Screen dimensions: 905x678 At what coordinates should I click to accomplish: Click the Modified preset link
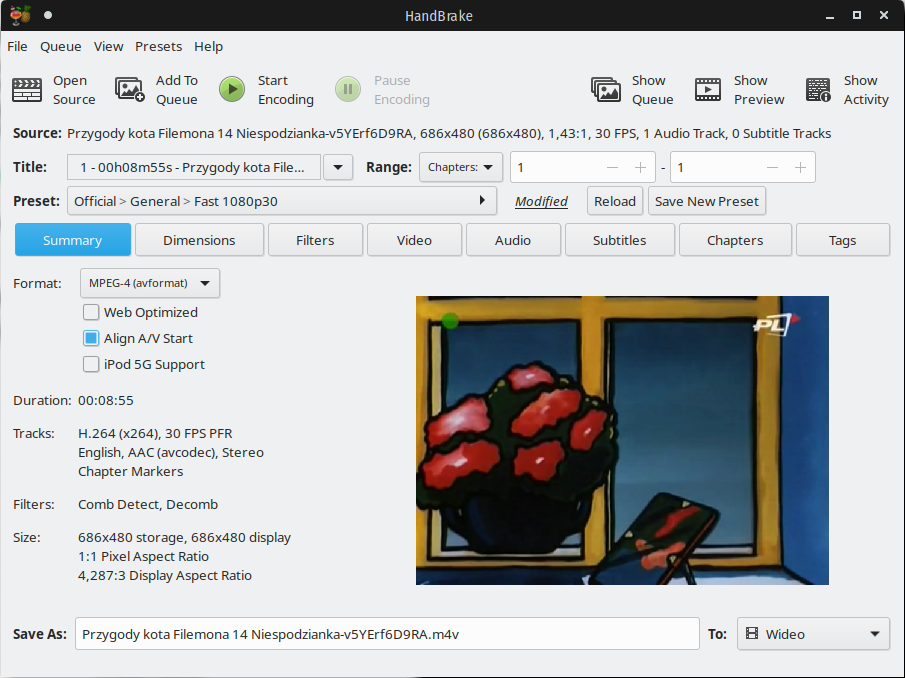tap(541, 201)
